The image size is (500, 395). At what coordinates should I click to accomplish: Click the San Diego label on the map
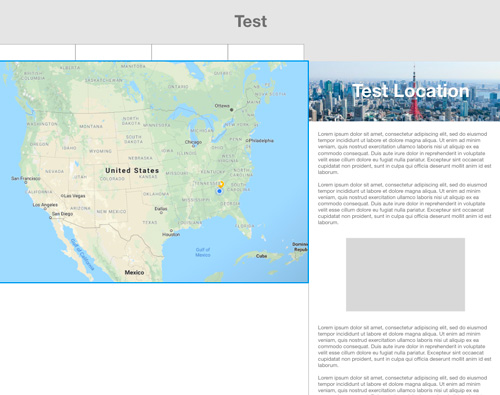click(62, 214)
